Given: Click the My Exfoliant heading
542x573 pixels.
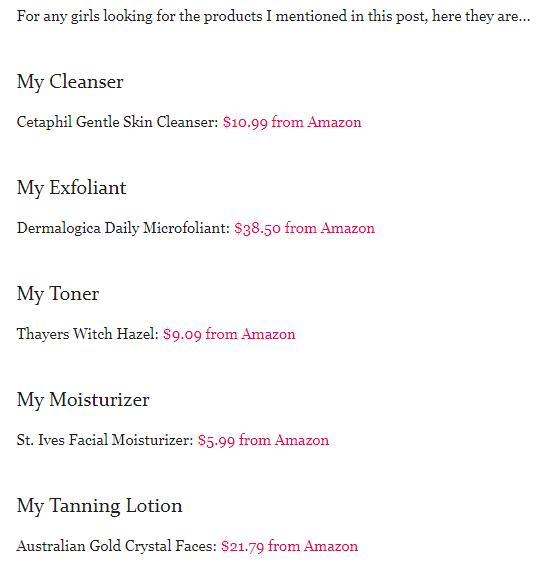Looking at the screenshot, I should pyautogui.click(x=72, y=188).
